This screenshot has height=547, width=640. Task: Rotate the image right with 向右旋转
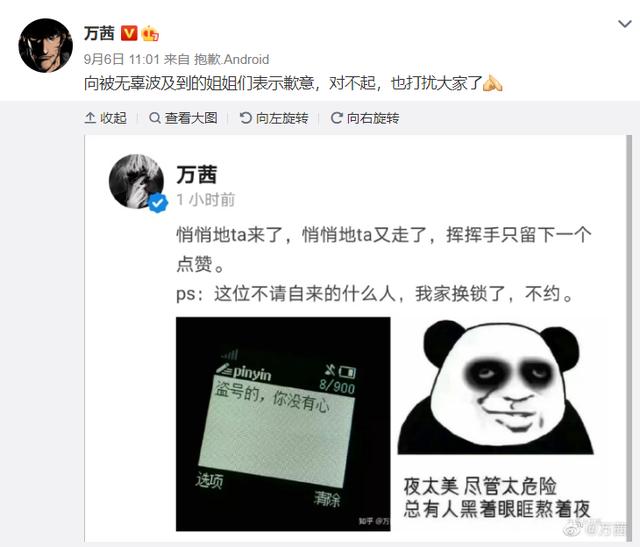pyautogui.click(x=365, y=118)
